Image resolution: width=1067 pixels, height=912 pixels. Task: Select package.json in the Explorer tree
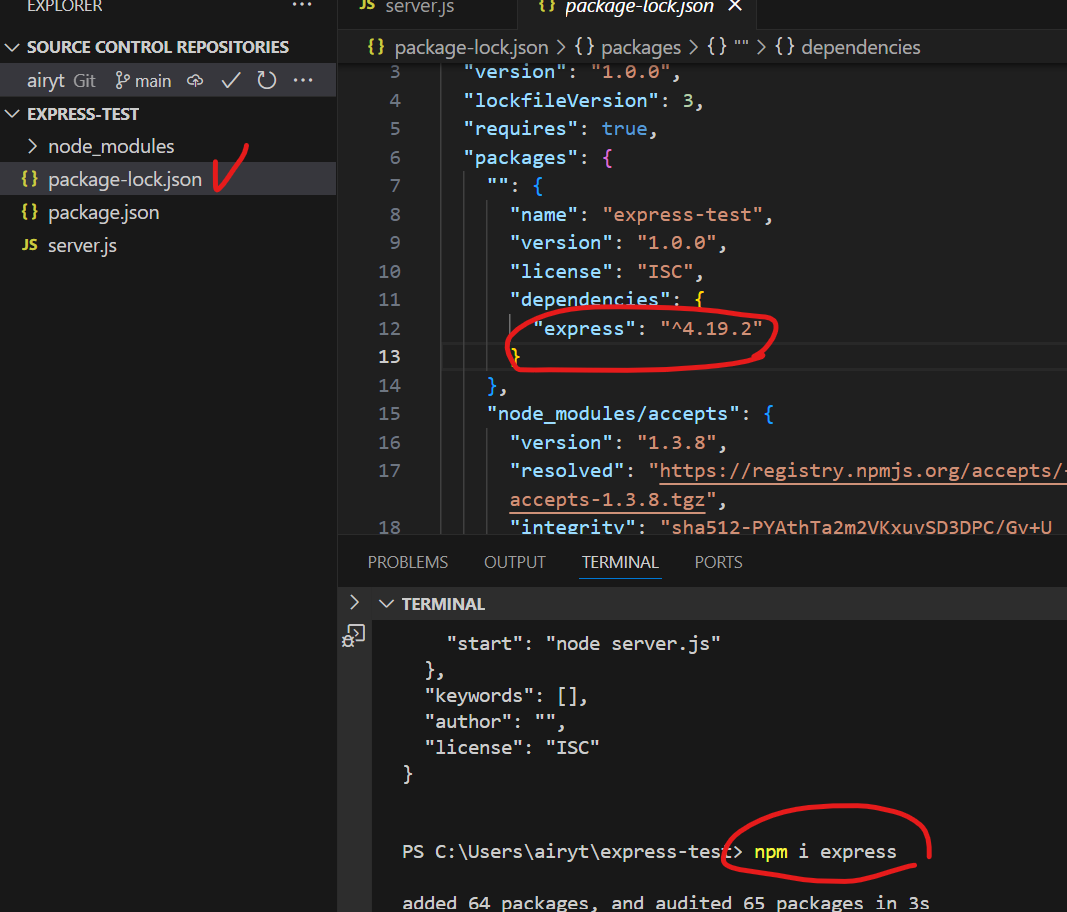point(103,212)
